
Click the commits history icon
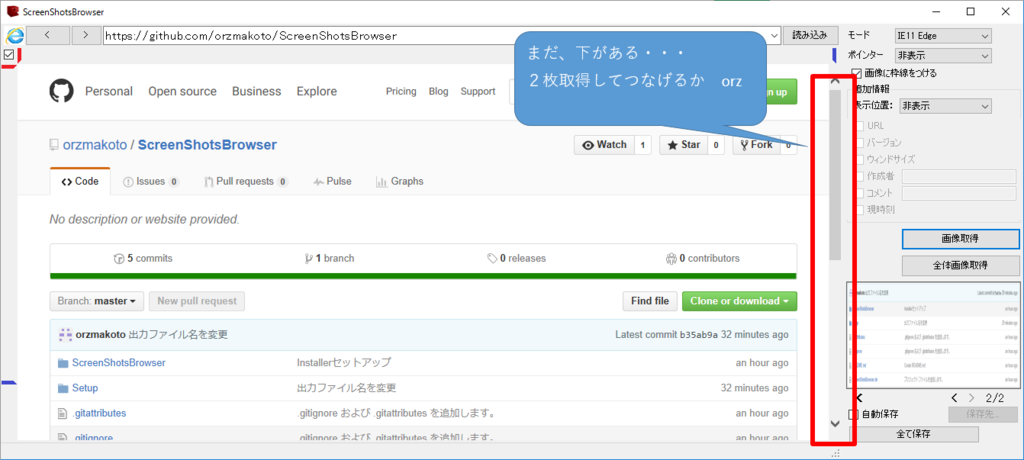point(119,258)
